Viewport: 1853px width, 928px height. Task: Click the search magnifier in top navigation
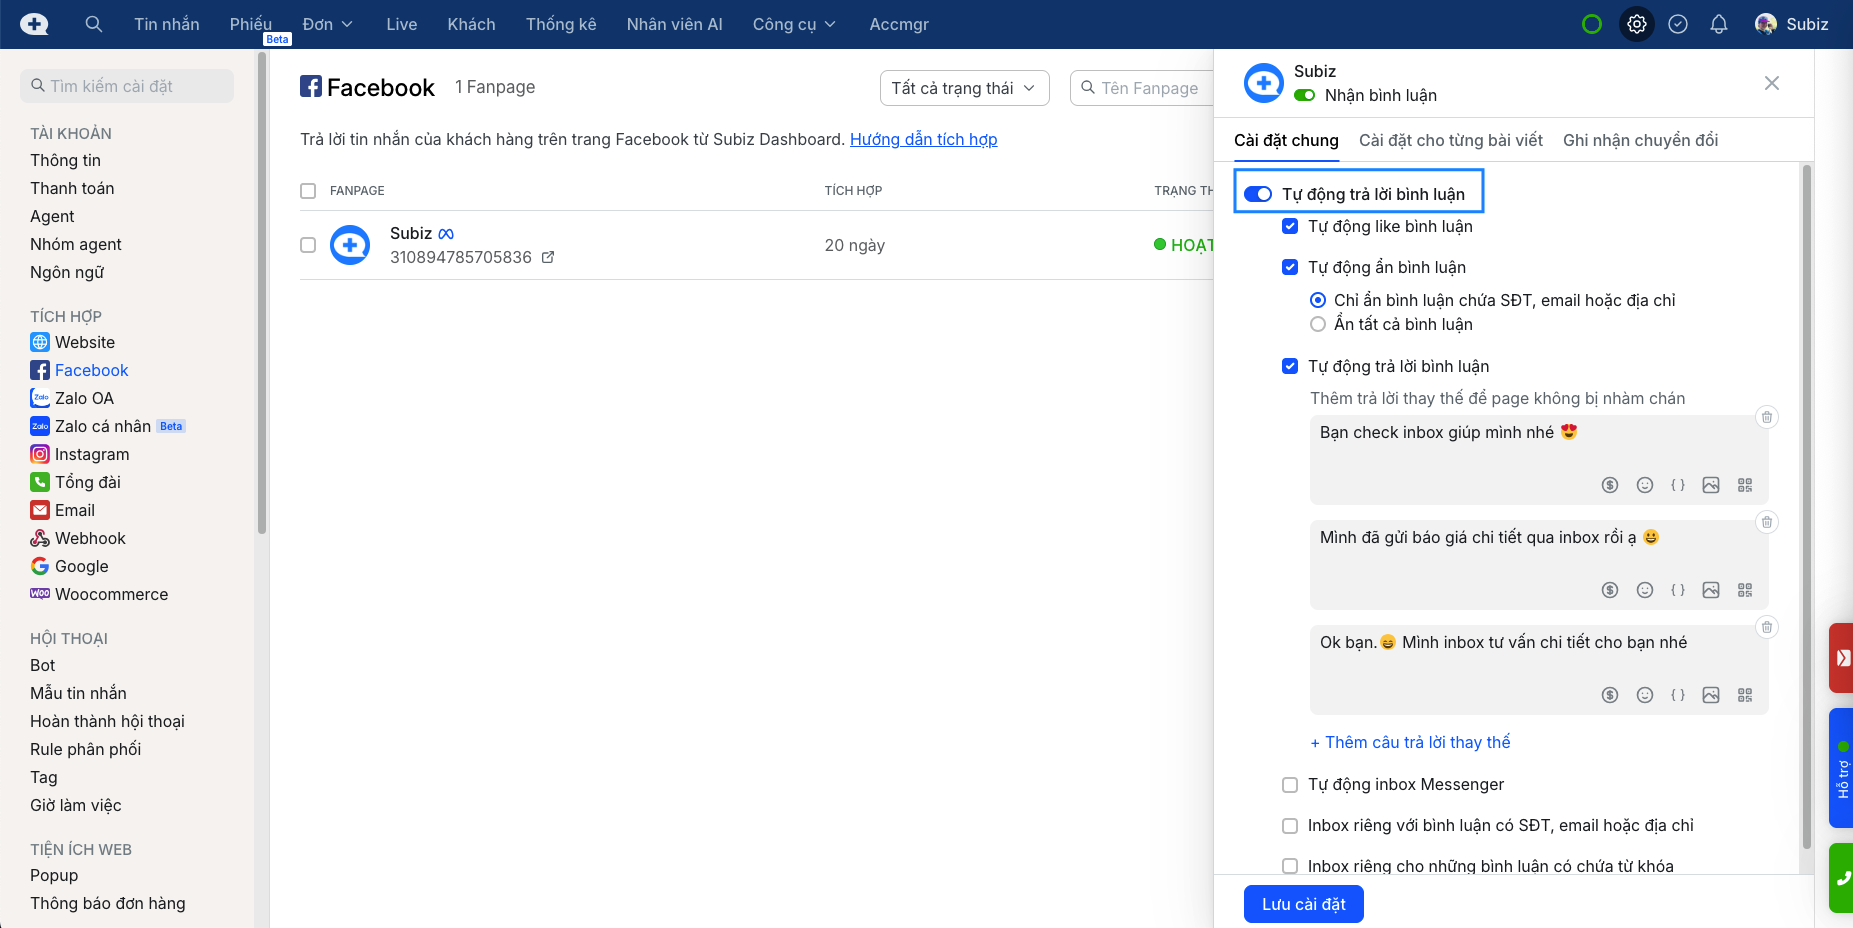click(94, 24)
